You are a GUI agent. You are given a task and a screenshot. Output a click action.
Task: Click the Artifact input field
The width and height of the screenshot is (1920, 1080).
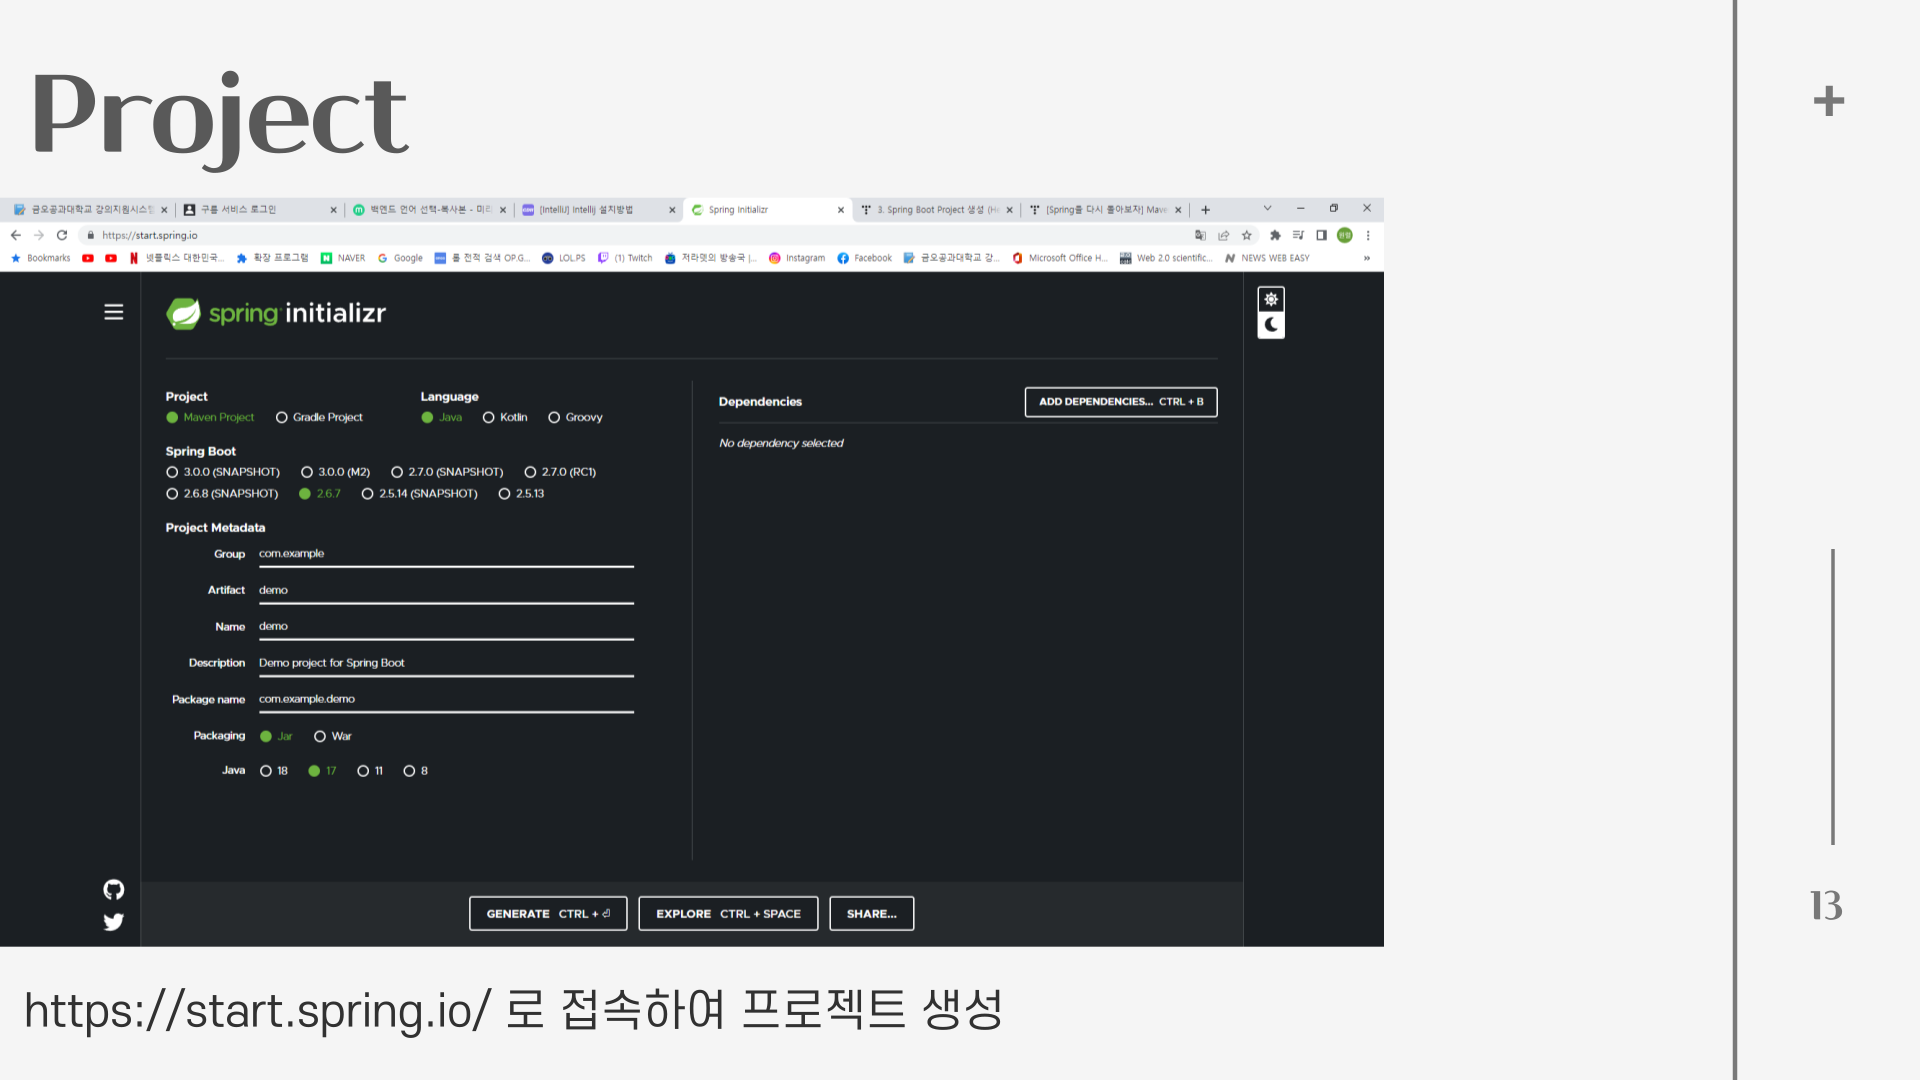[x=445, y=590]
